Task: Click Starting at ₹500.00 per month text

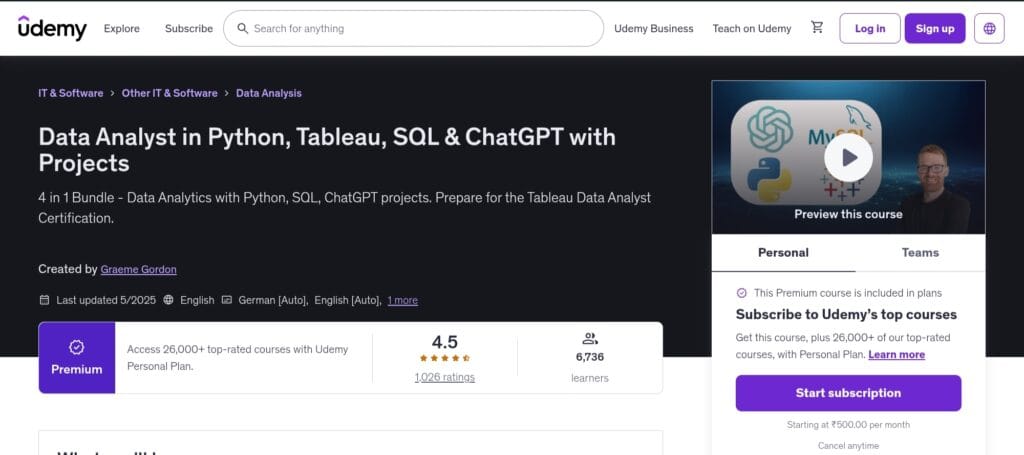Action: 848,425
